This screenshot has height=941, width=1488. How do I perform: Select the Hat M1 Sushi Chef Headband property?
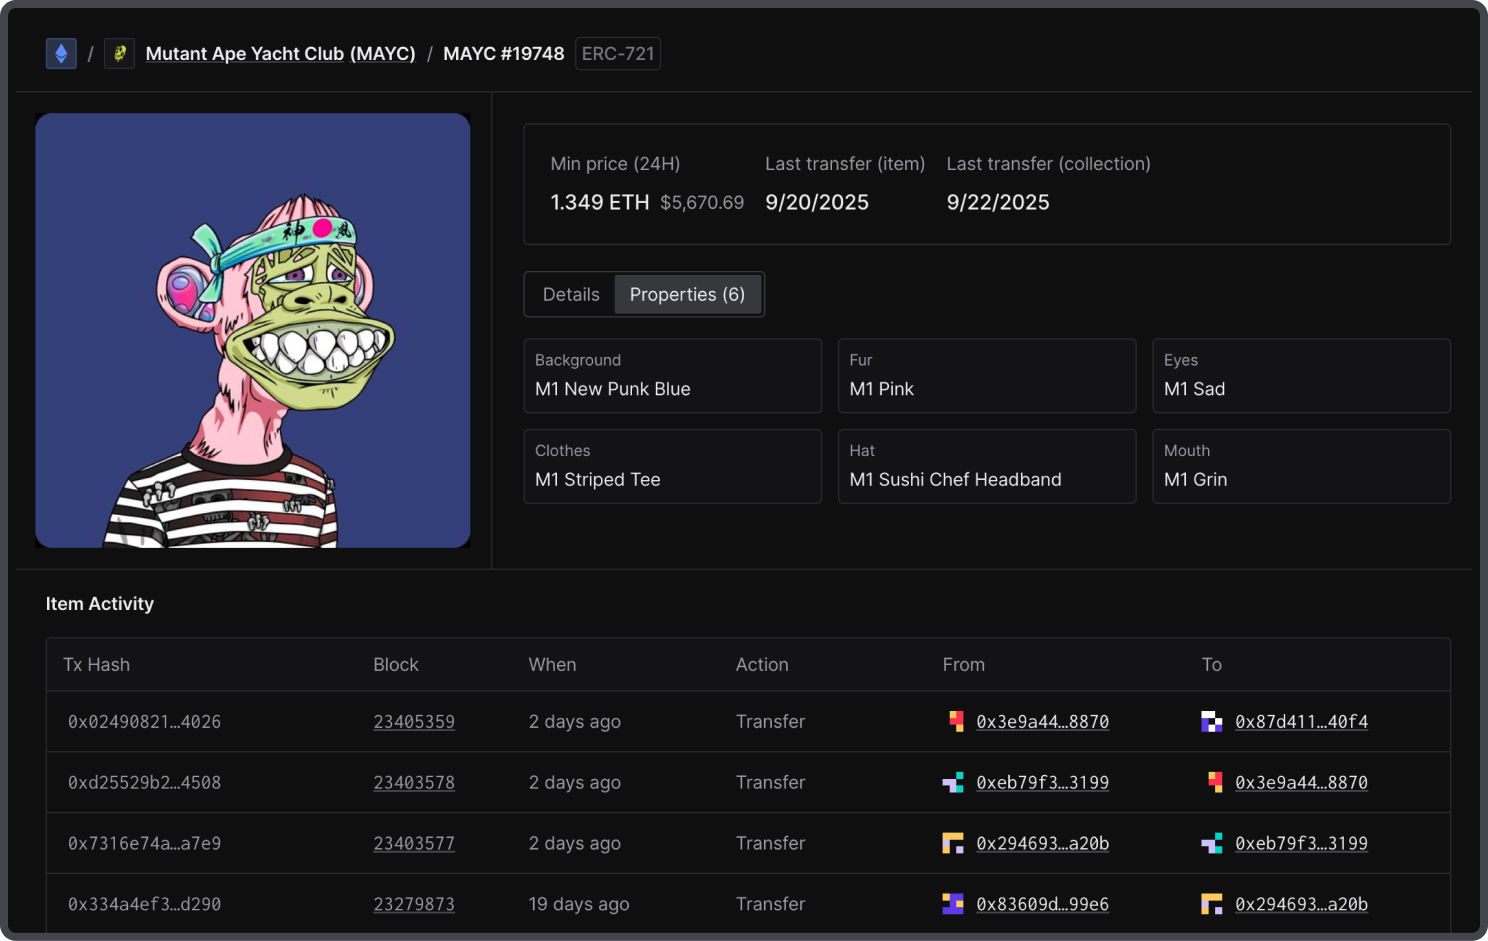pos(987,467)
